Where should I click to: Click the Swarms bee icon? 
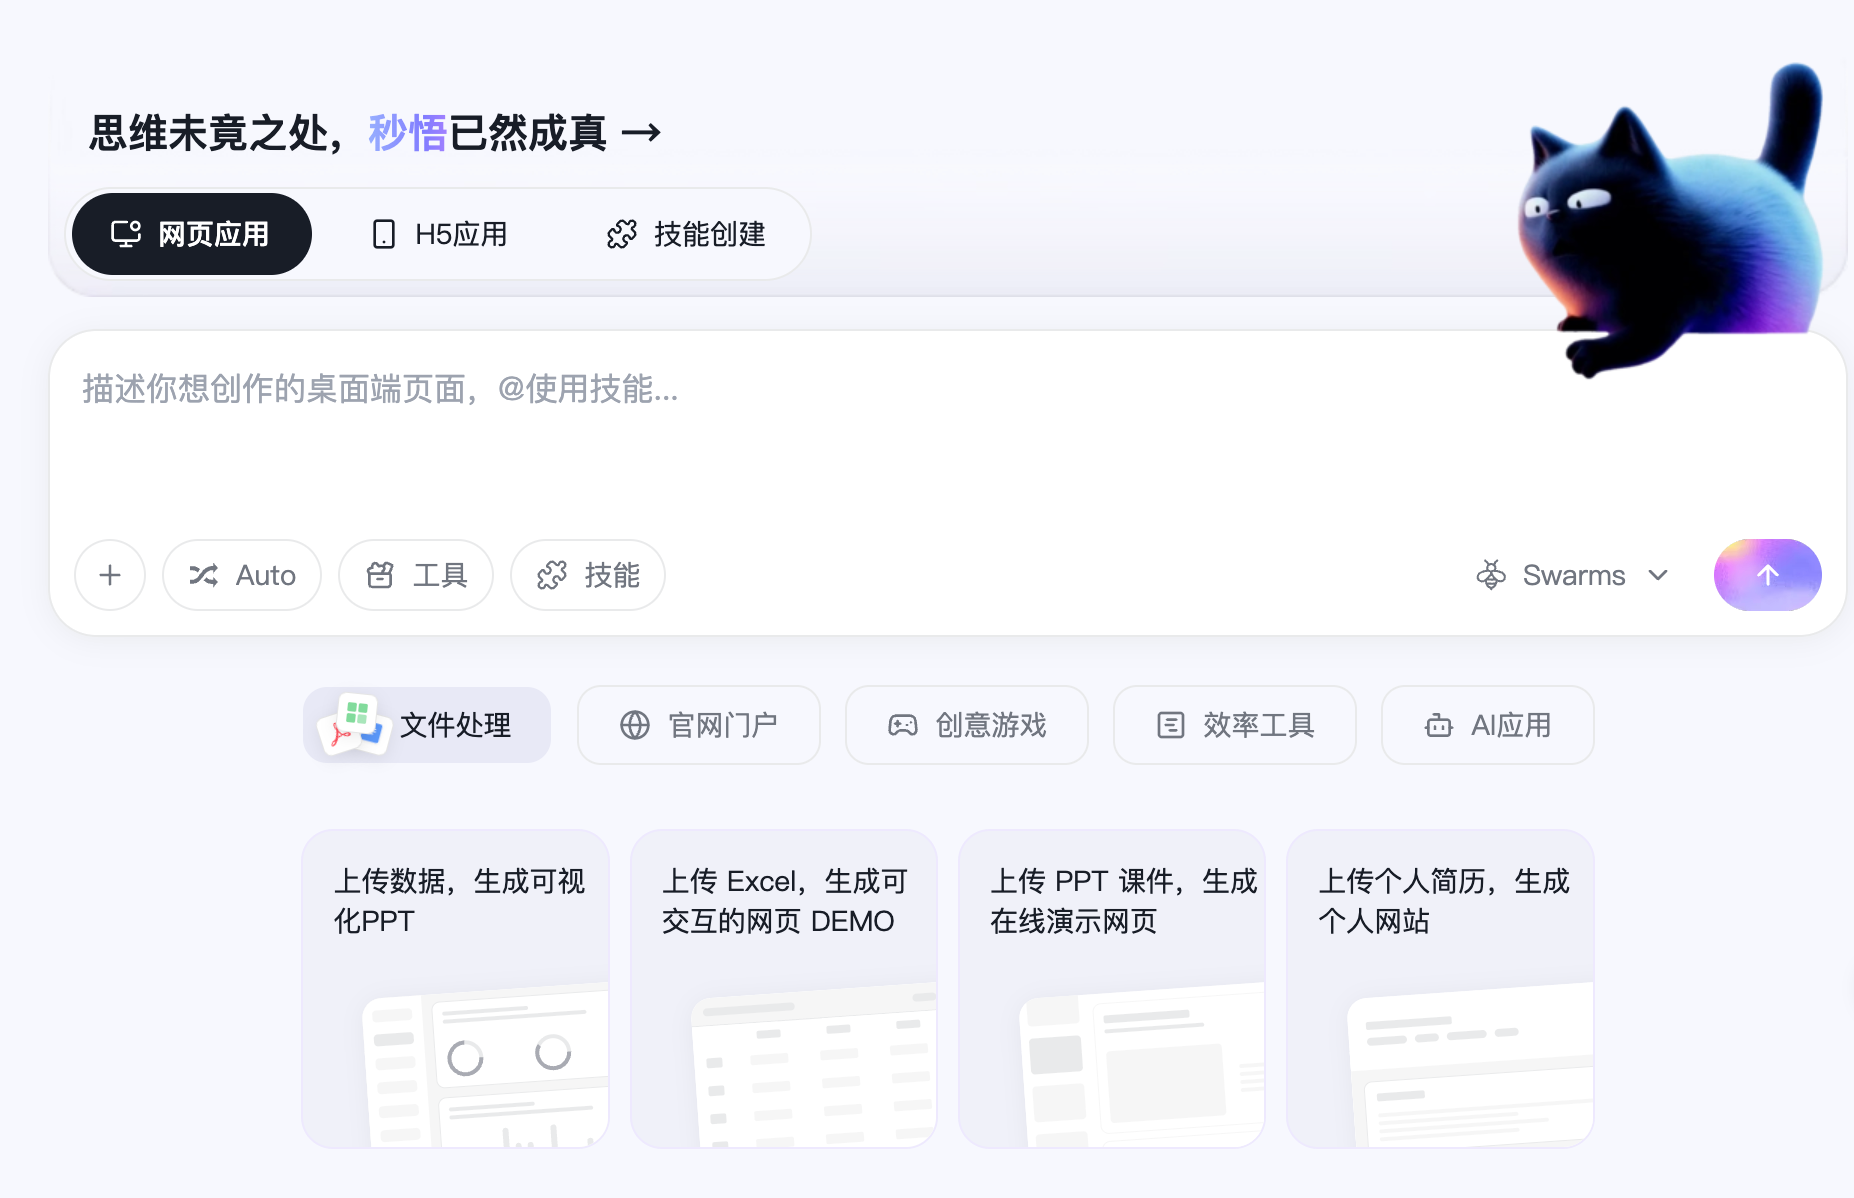click(1491, 575)
